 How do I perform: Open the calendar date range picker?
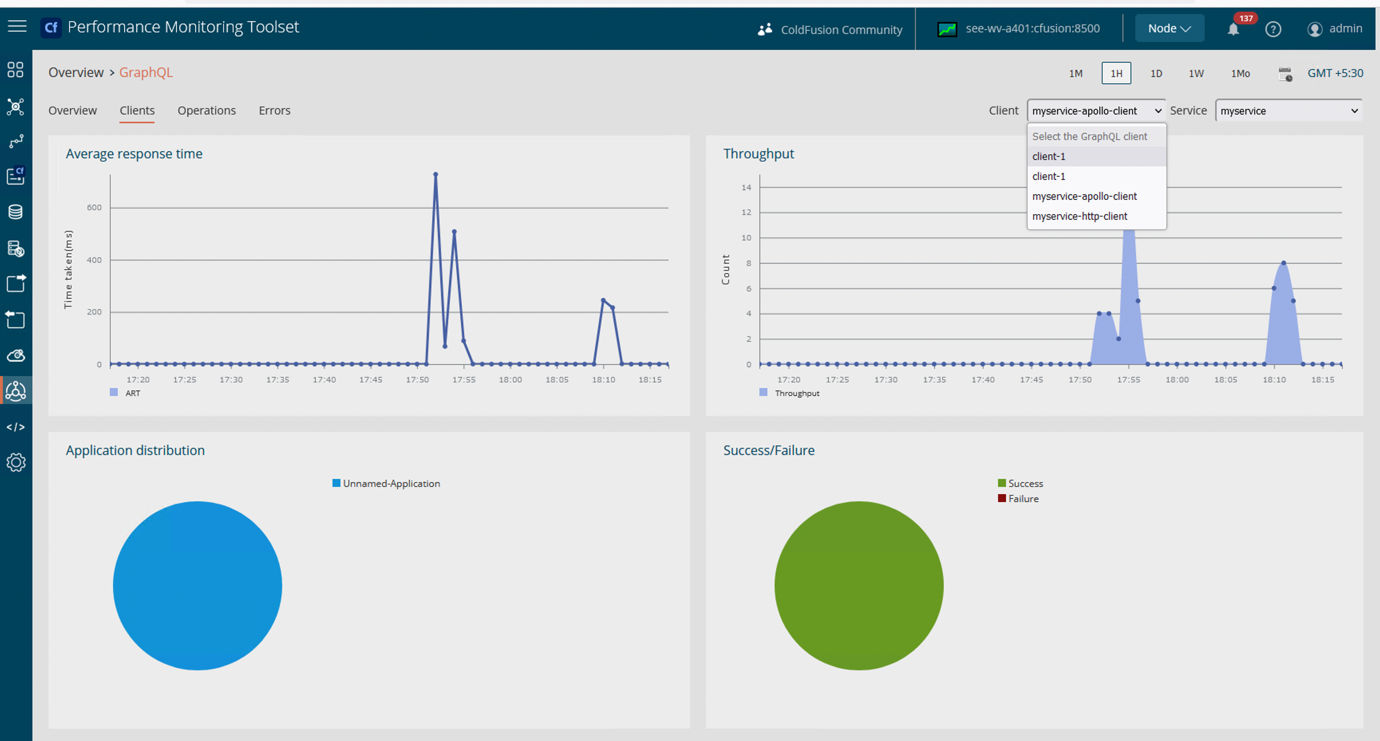(1285, 74)
